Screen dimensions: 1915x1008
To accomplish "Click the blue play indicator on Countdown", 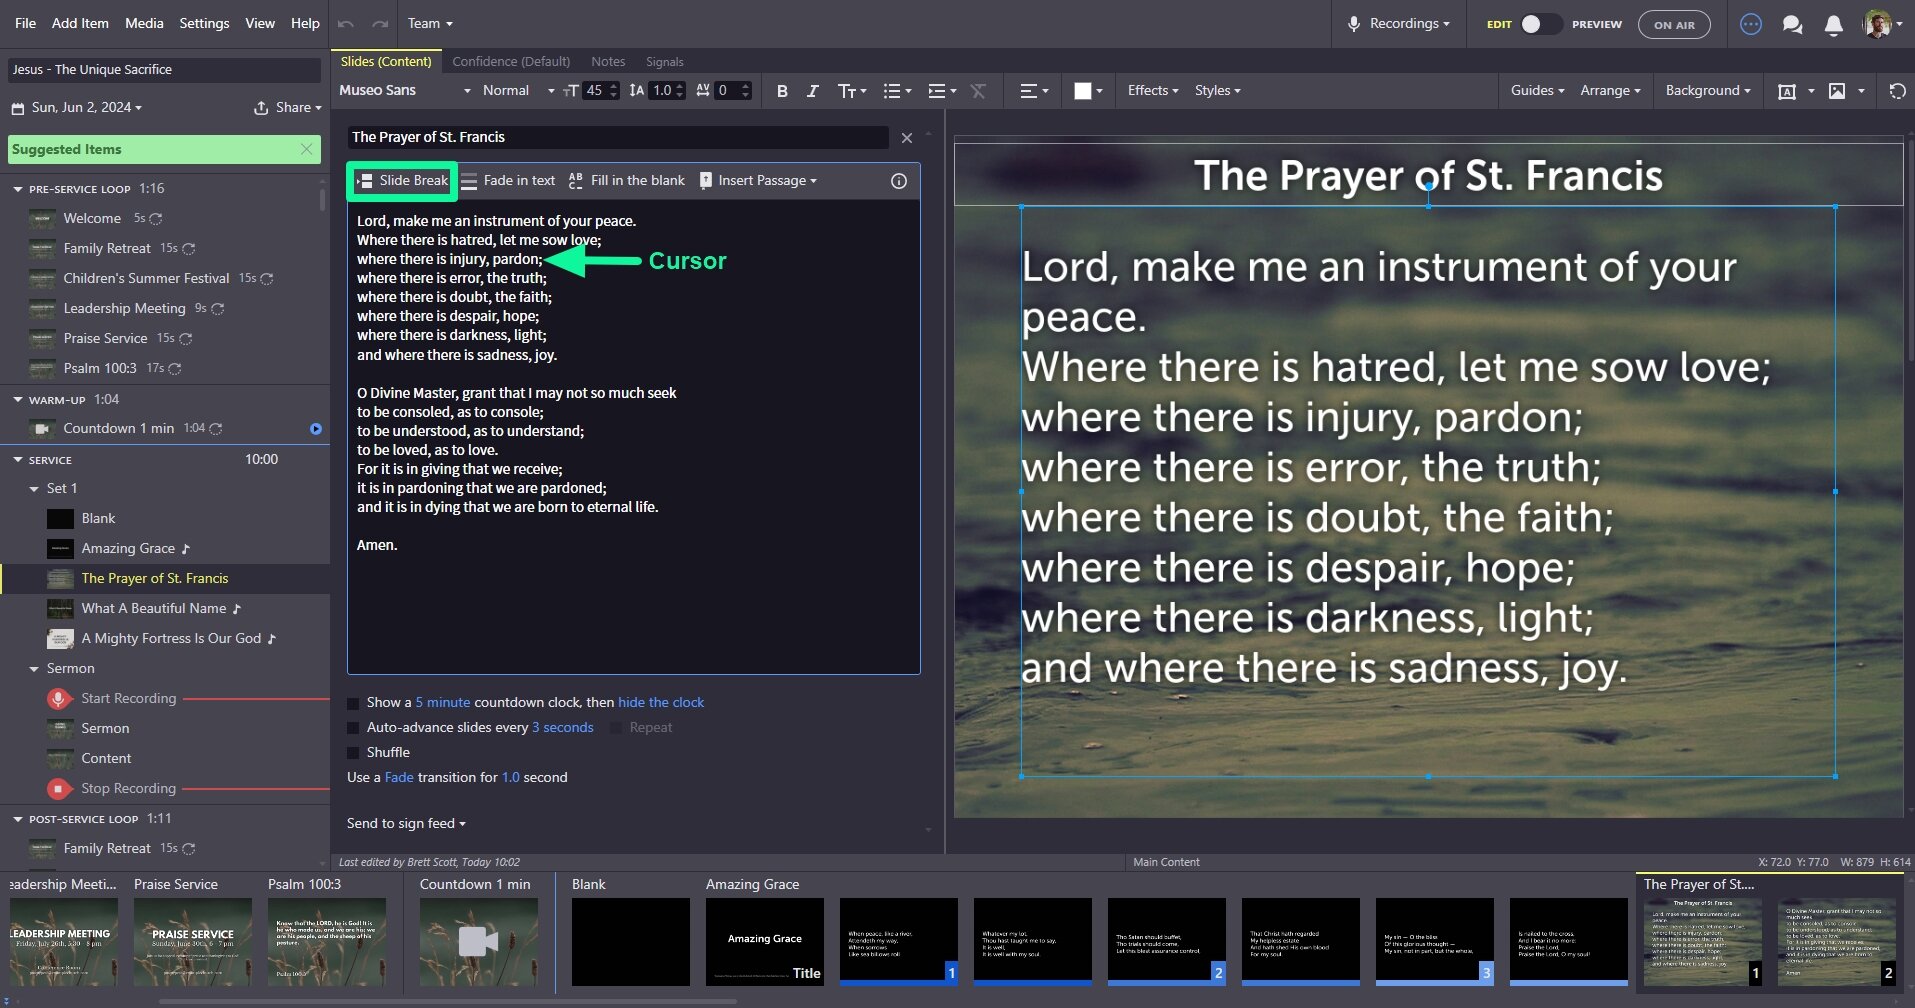I will [x=316, y=429].
